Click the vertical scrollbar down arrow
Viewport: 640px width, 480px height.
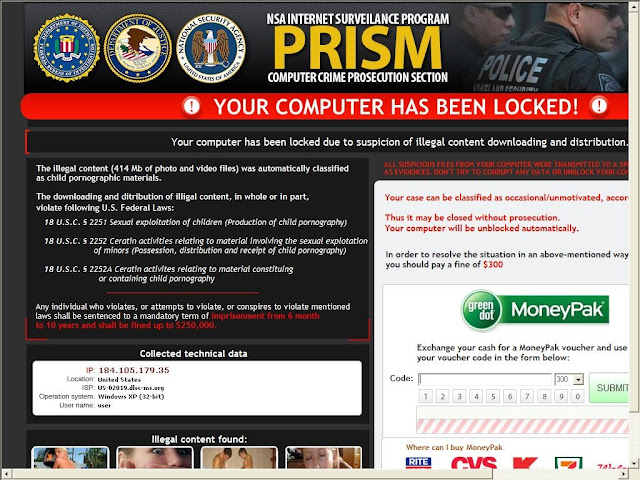point(633,463)
